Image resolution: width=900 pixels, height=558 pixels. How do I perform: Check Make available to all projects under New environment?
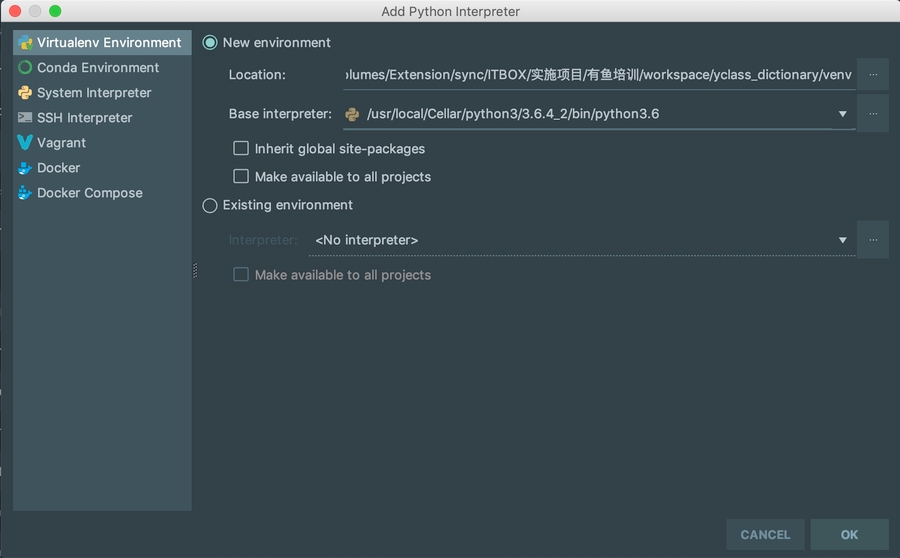(x=241, y=176)
